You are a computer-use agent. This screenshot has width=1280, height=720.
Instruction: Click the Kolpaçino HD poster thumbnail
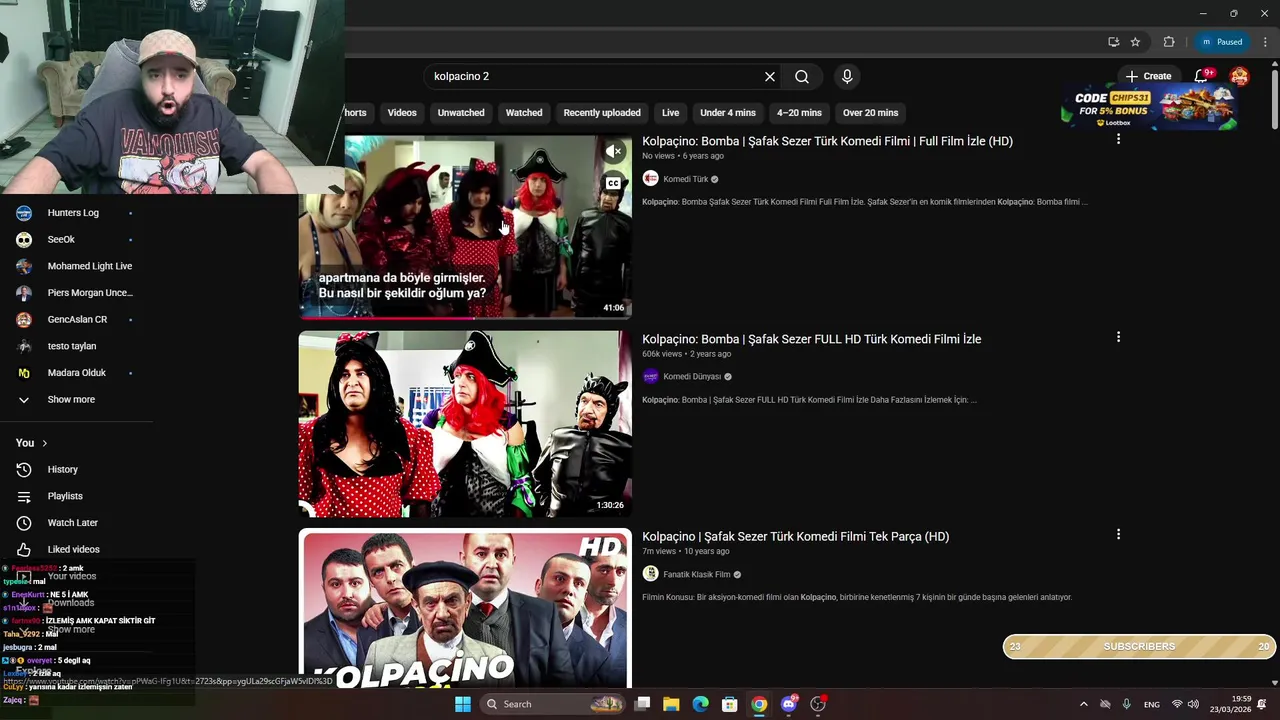coord(465,608)
